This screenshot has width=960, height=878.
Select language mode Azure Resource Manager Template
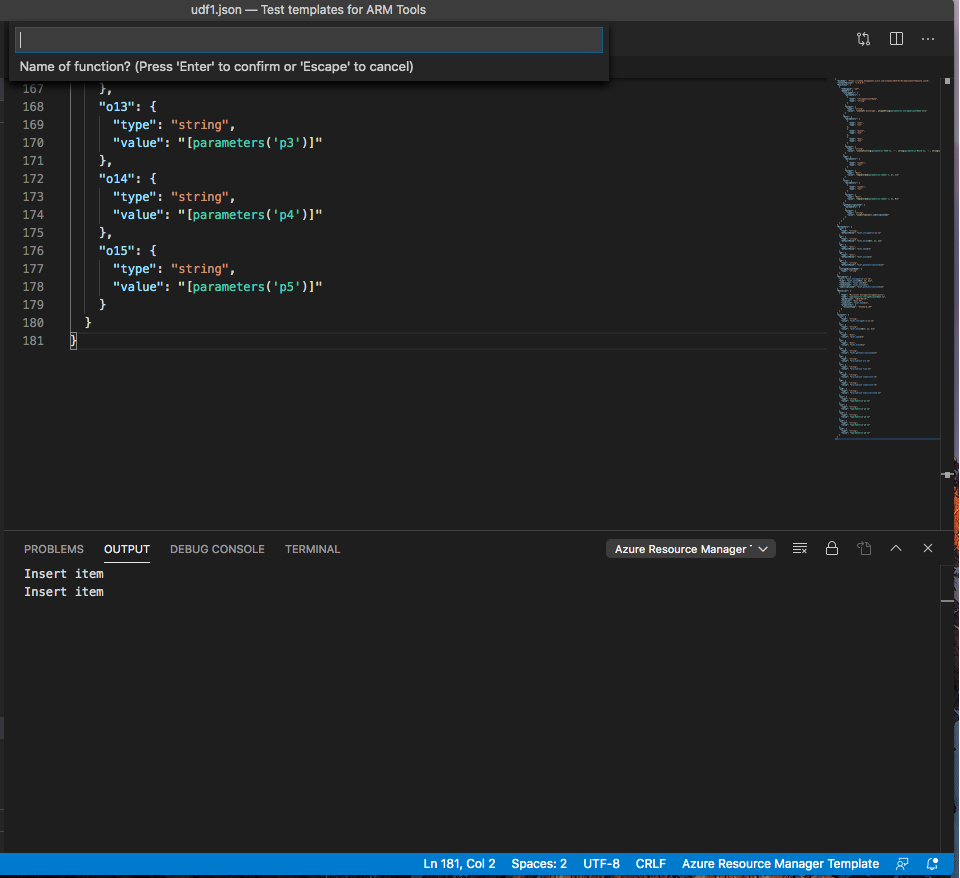780,863
